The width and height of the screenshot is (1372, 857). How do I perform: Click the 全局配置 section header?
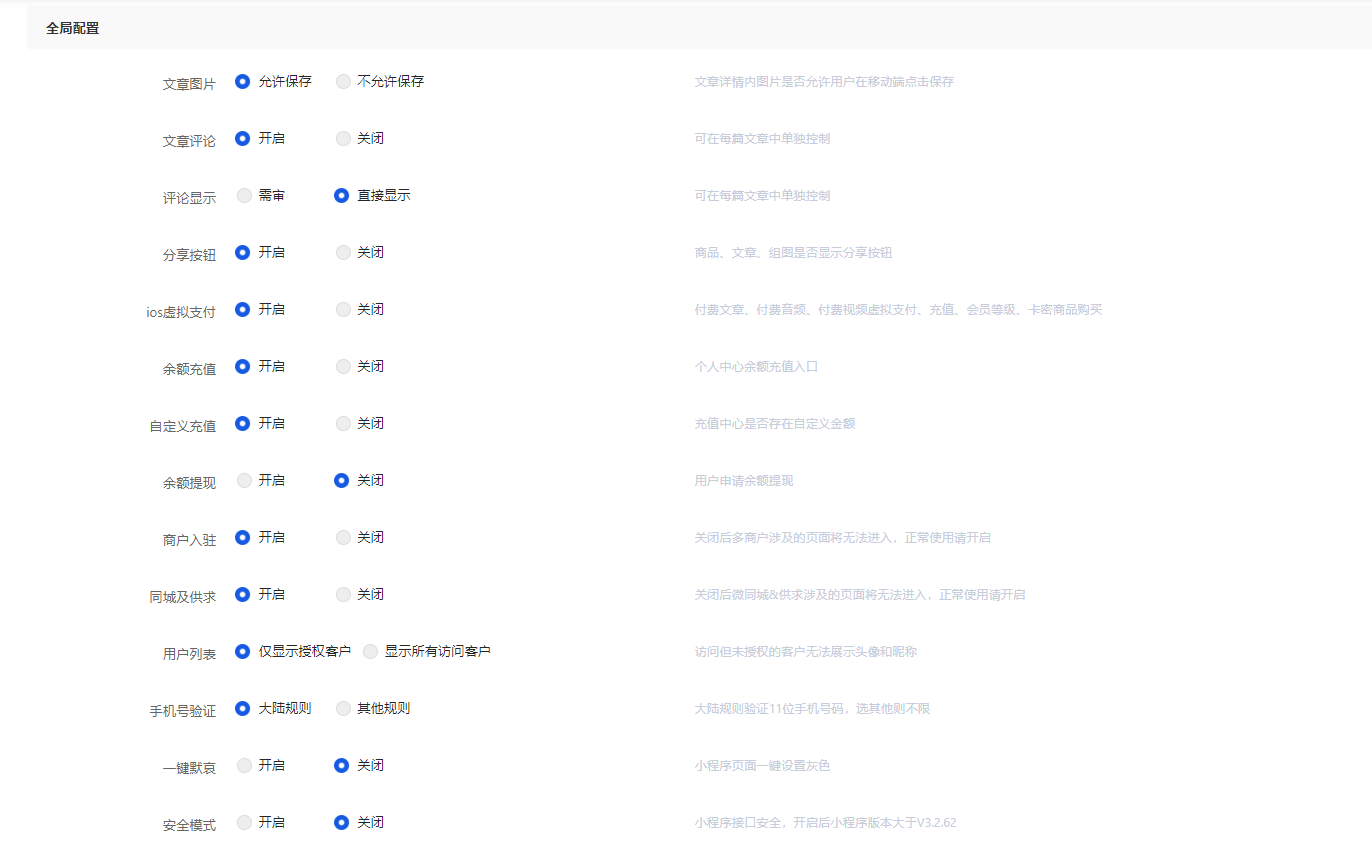73,29
